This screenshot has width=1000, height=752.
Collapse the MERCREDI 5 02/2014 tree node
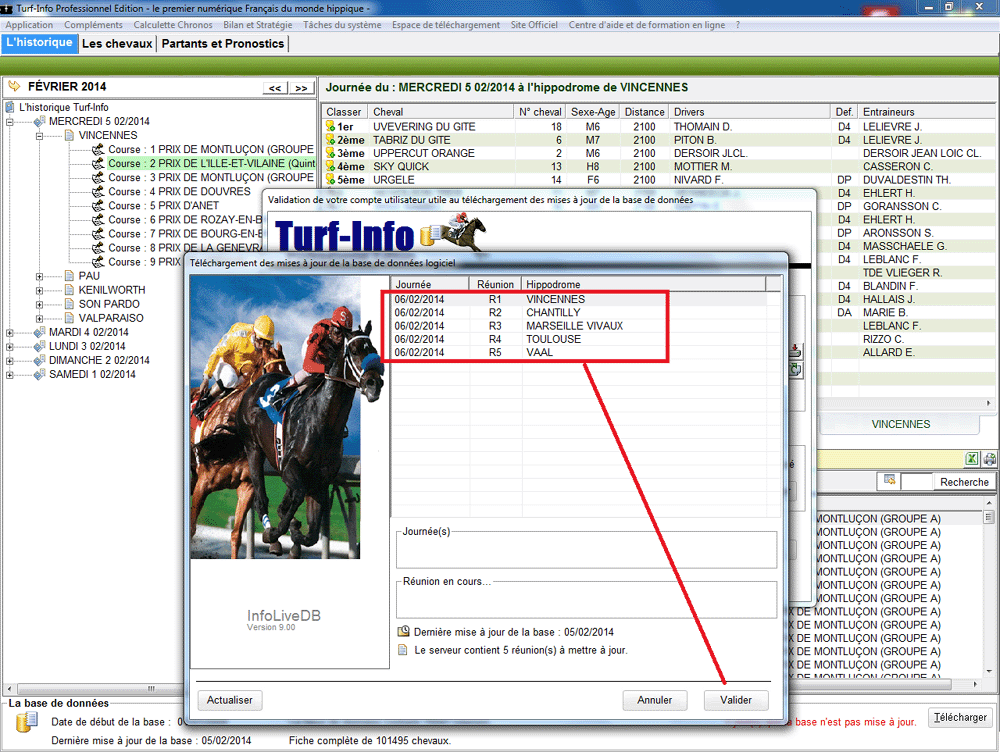[x=10, y=121]
